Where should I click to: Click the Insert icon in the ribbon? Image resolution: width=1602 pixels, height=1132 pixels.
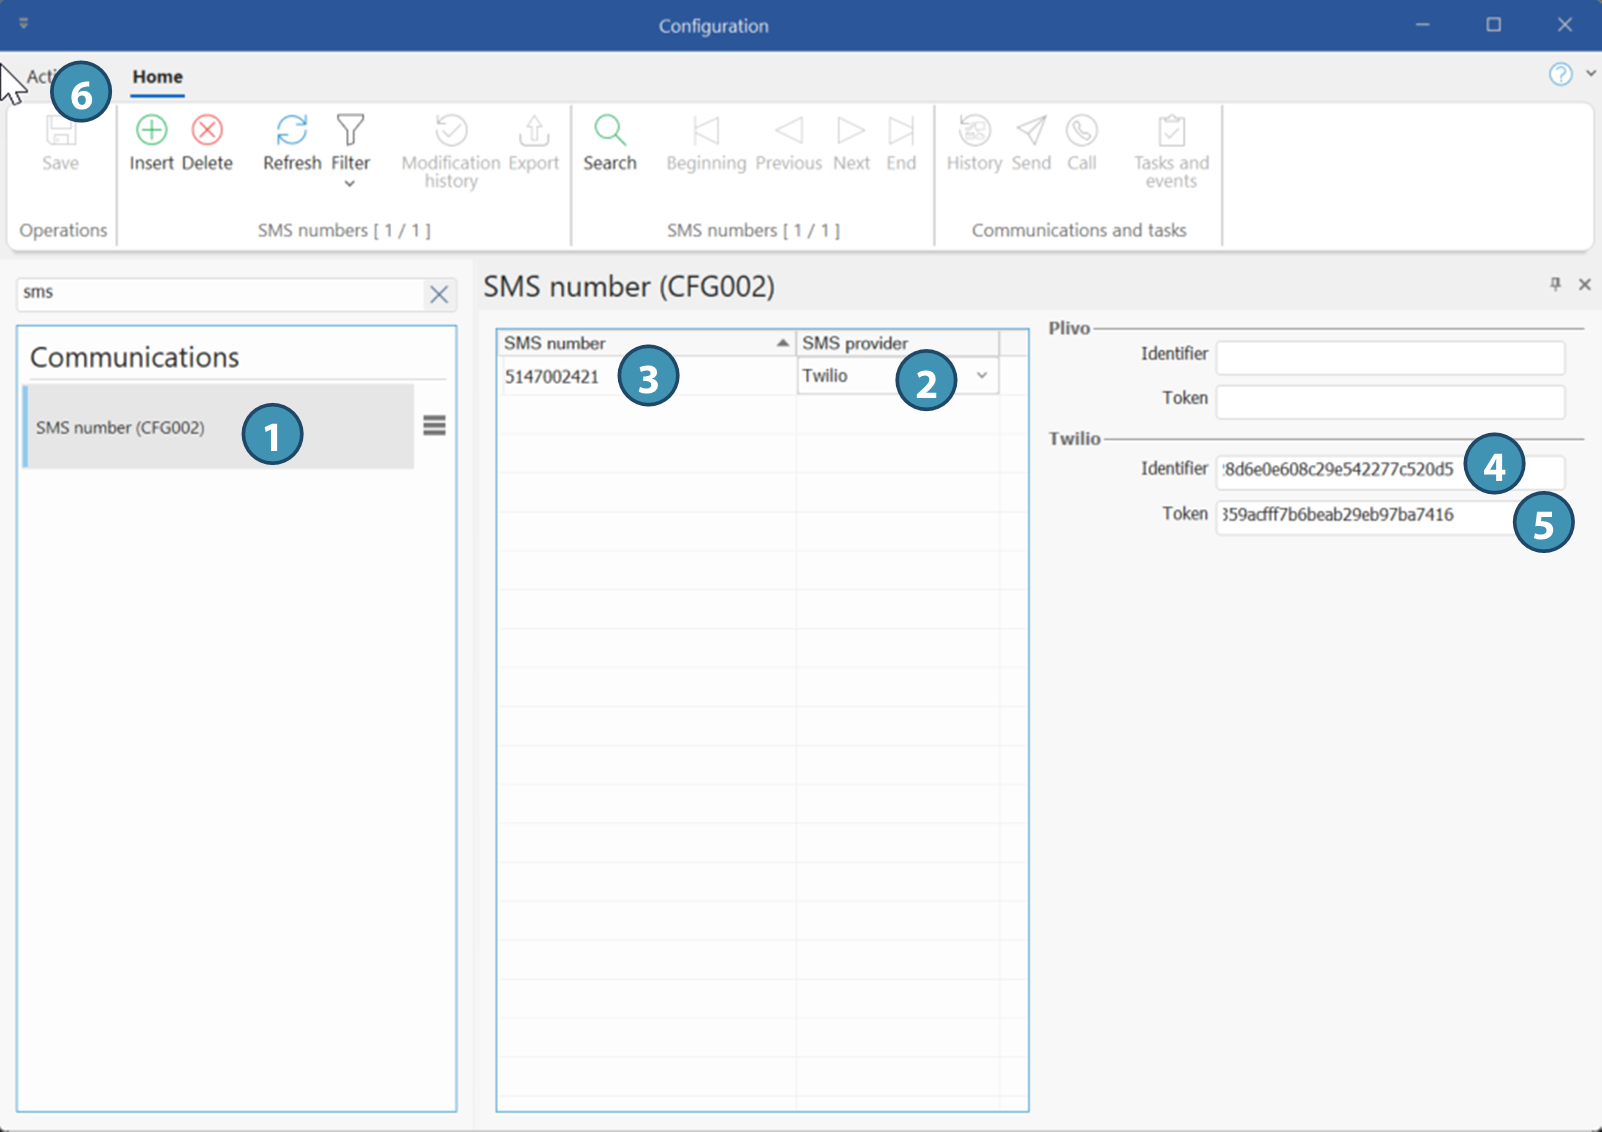(x=151, y=131)
